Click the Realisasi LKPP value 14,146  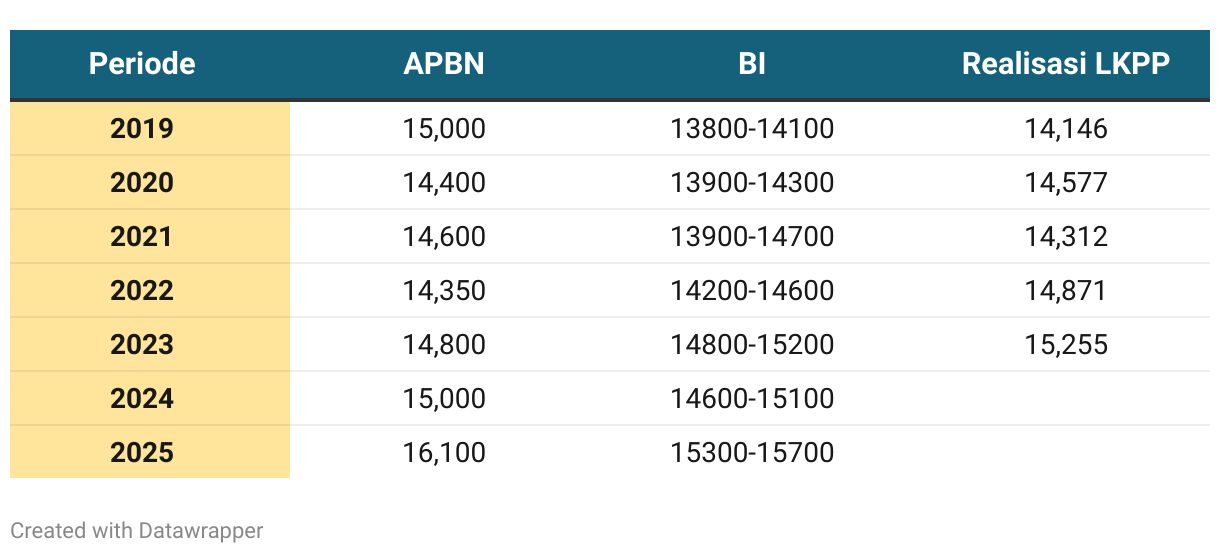(x=1066, y=129)
